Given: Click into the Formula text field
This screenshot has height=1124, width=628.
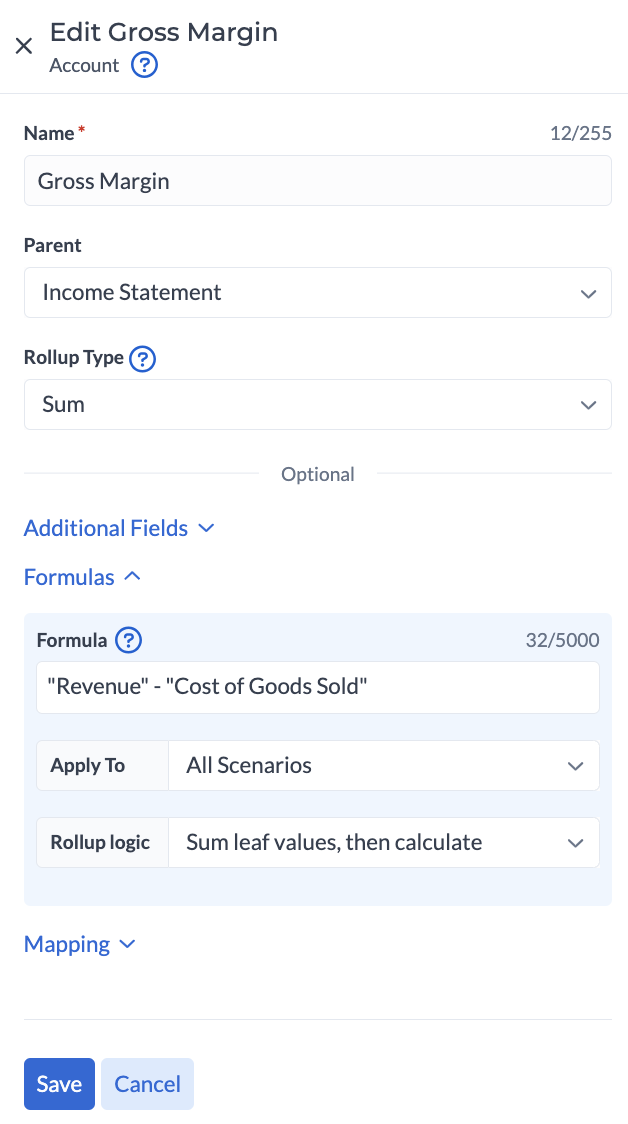Looking at the screenshot, I should point(317,688).
